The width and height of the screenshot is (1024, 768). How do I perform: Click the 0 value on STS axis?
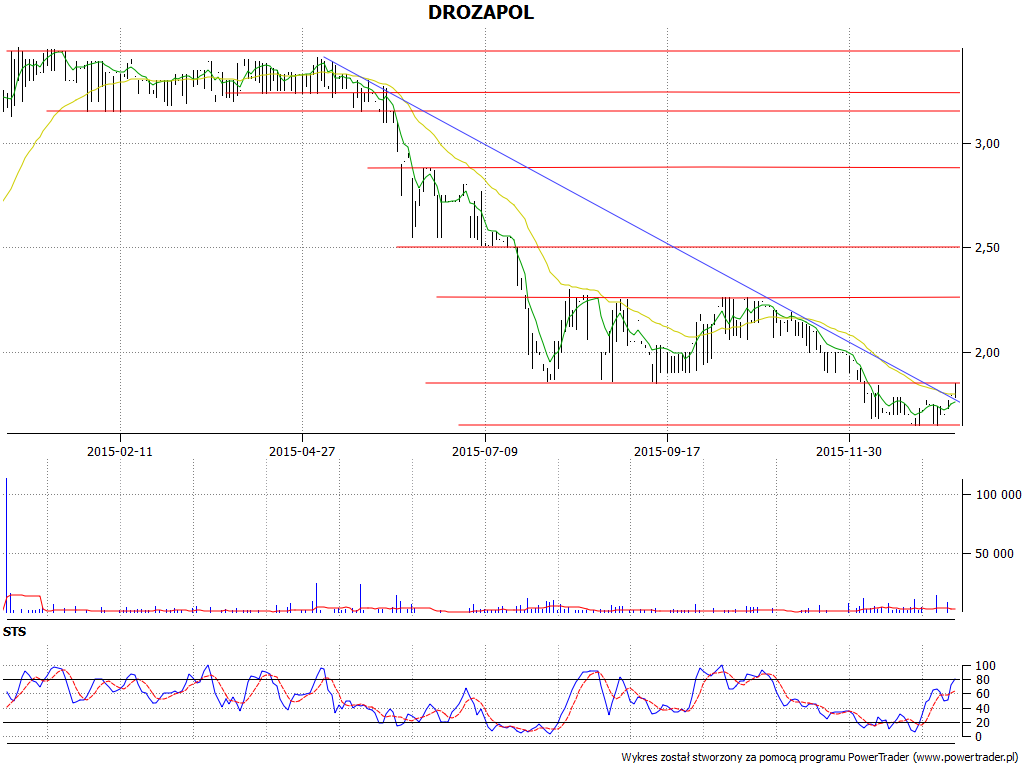[x=978, y=737]
